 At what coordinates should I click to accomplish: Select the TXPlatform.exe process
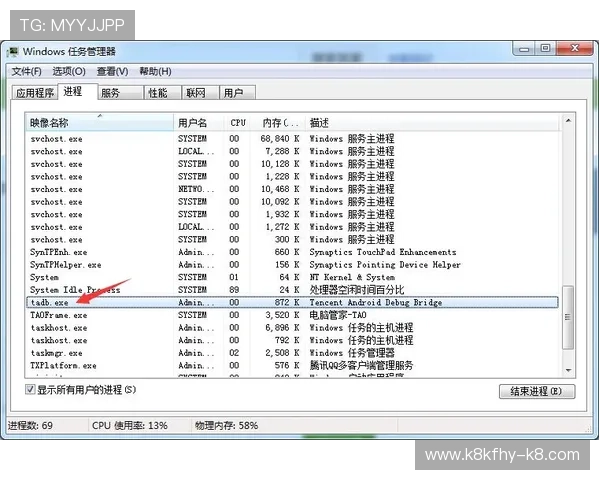292,366
